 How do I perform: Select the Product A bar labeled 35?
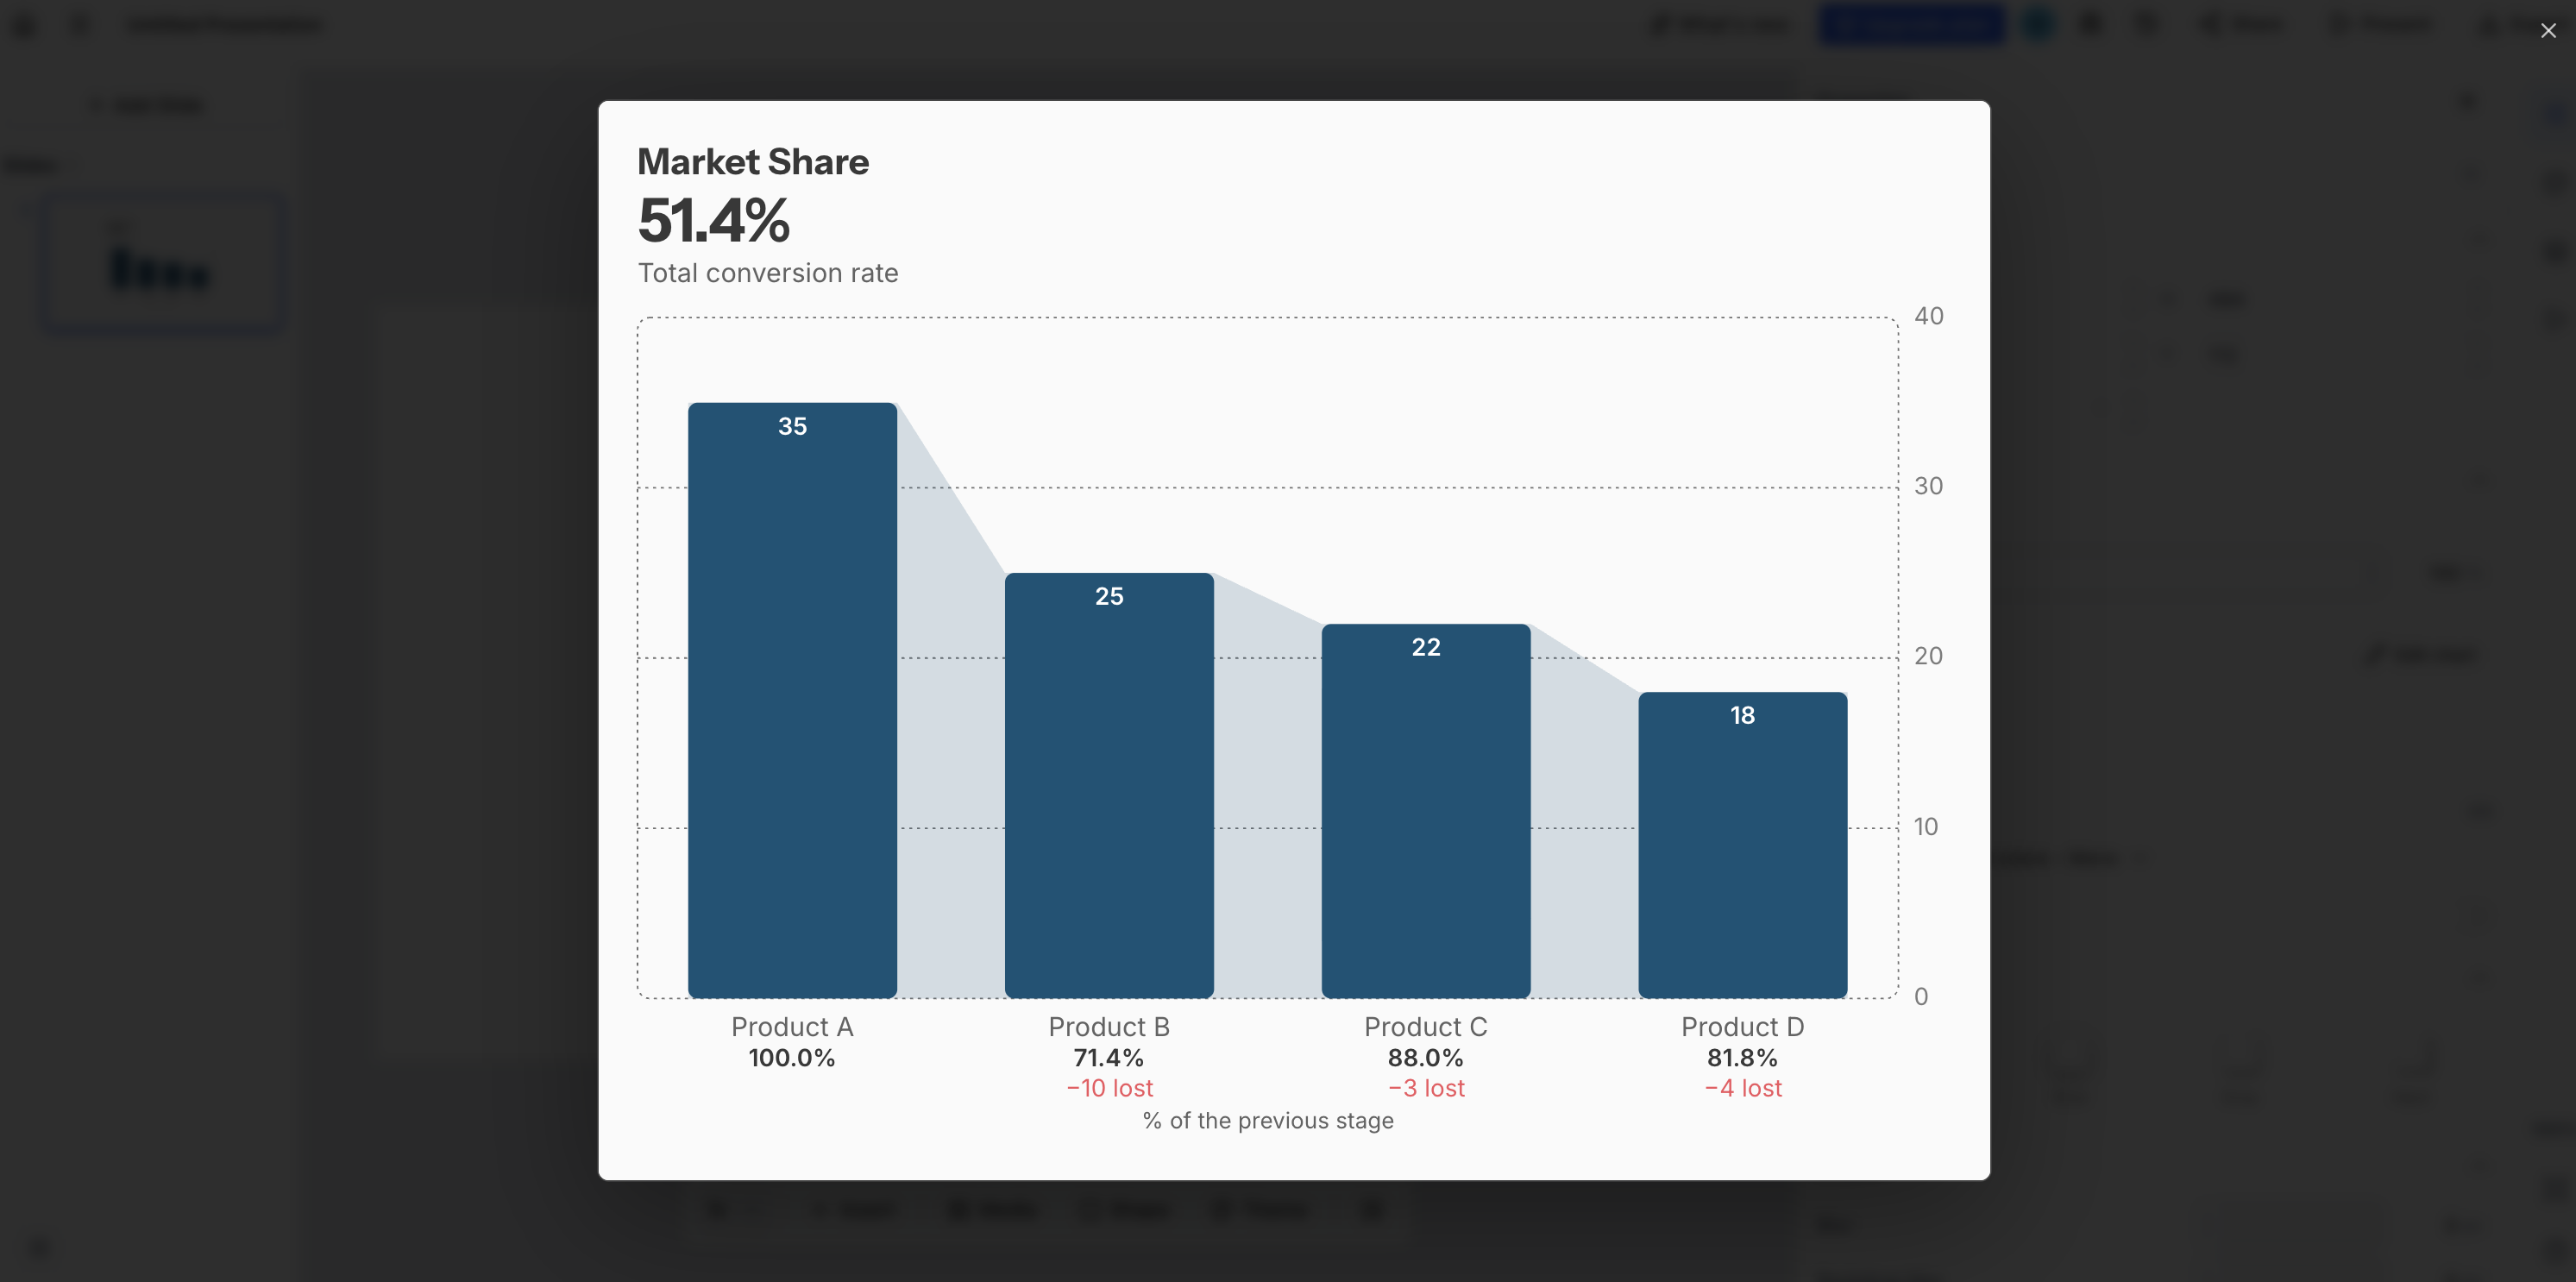tap(792, 700)
